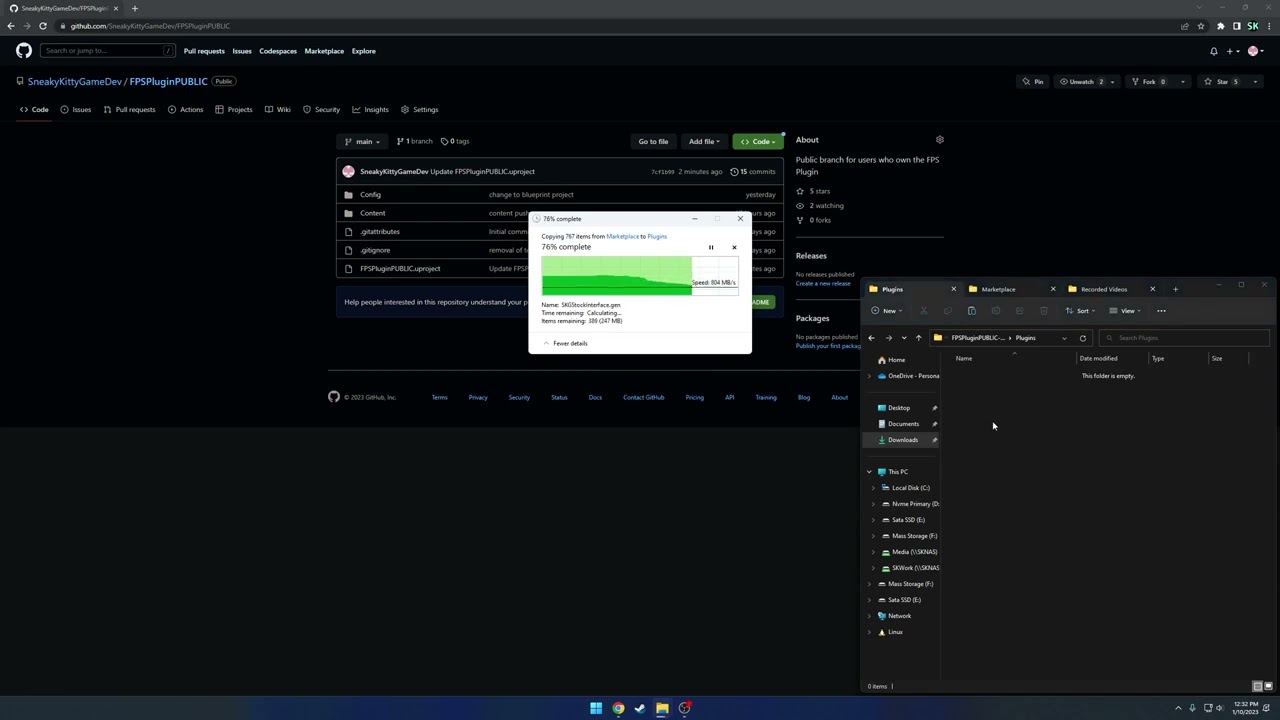Open Windows Start menu
This screenshot has width=1280, height=720.
(596, 708)
